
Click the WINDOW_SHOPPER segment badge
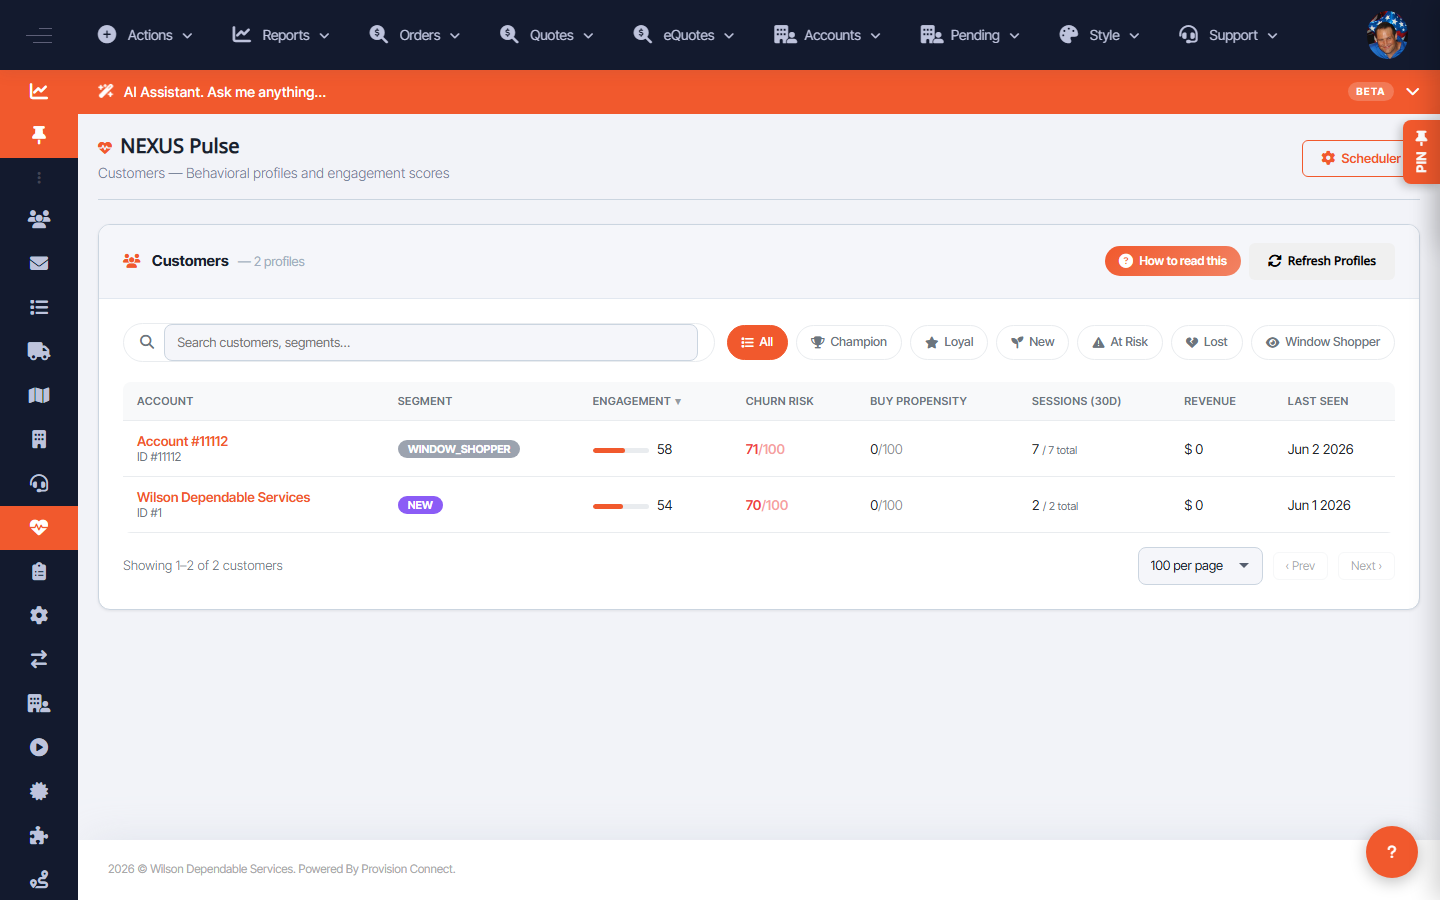pos(459,449)
